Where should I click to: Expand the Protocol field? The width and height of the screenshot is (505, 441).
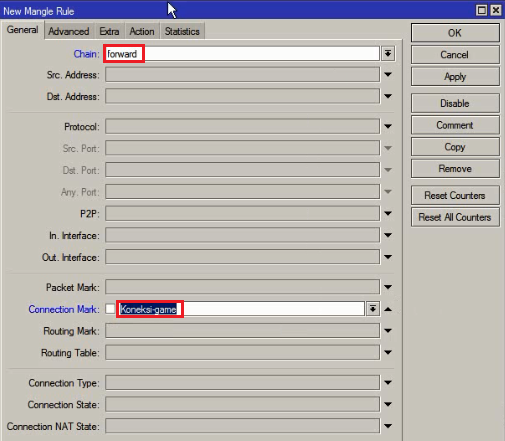click(x=388, y=126)
